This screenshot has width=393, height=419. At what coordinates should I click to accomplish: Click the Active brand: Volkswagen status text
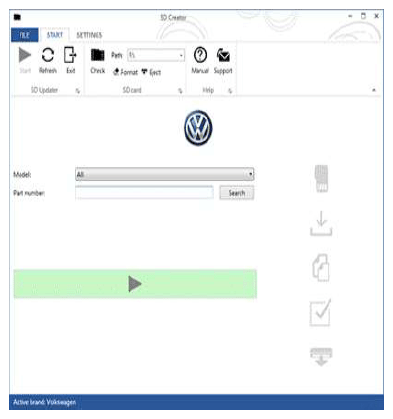pos(45,402)
